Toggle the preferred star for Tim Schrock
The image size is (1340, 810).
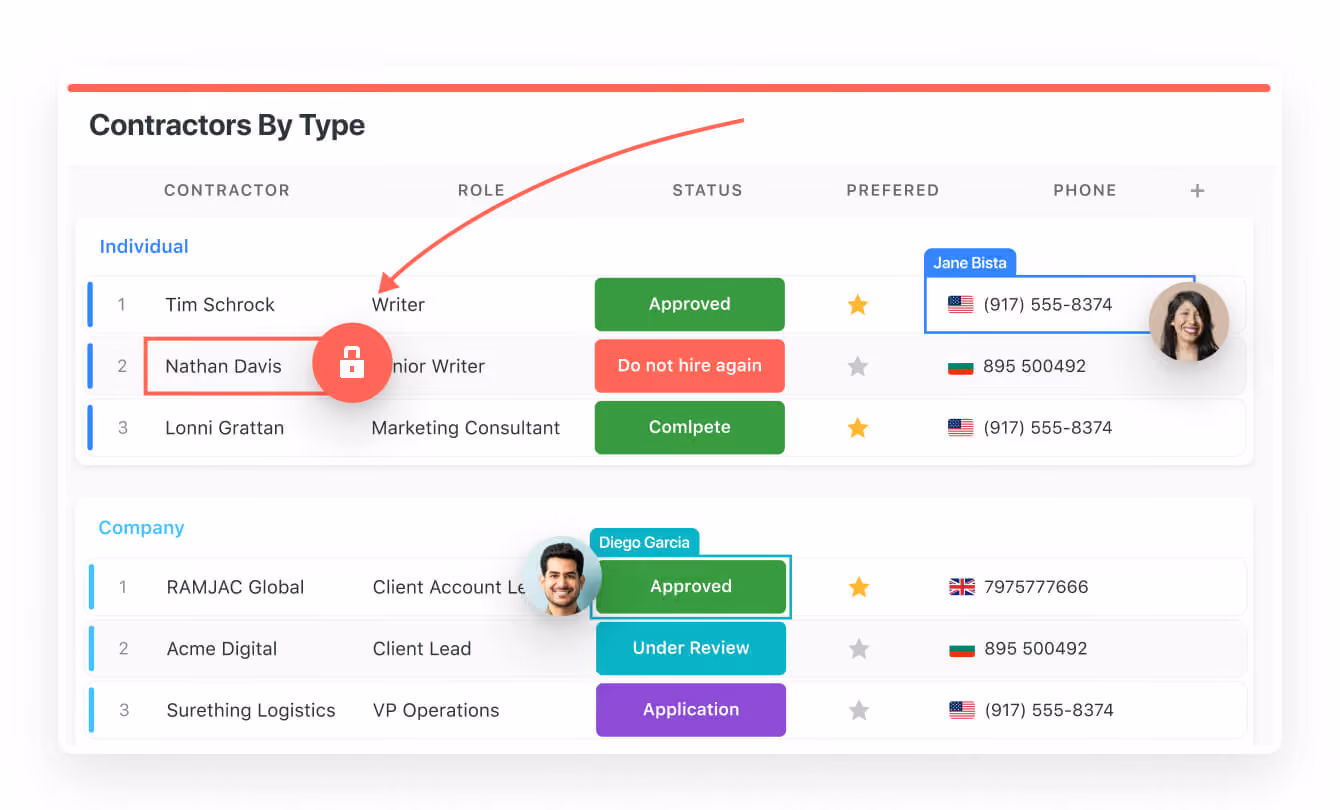[x=858, y=305]
